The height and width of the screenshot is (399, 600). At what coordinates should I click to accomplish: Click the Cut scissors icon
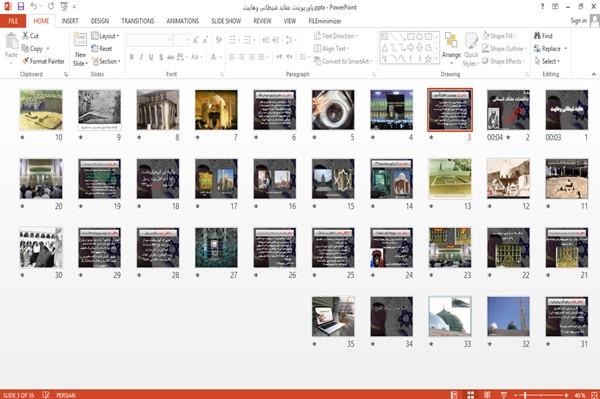point(26,36)
